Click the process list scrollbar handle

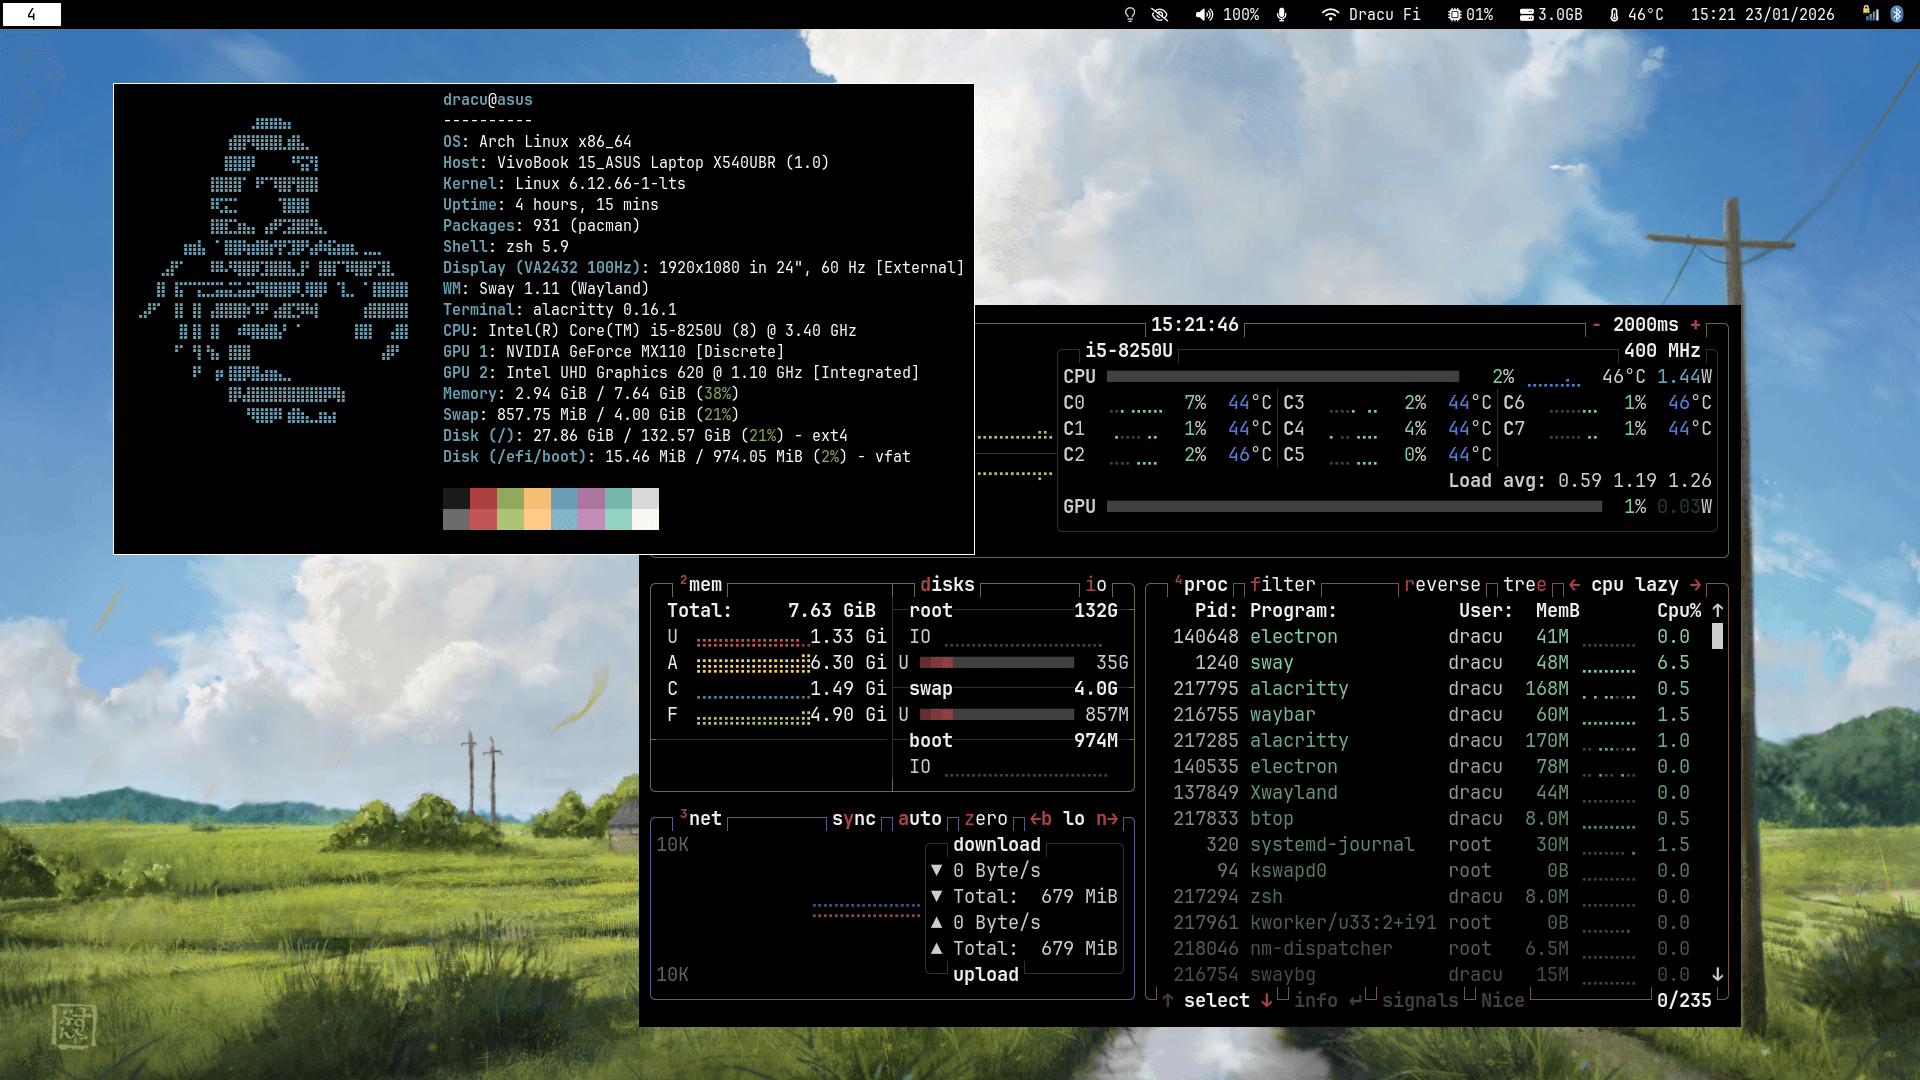1717,636
